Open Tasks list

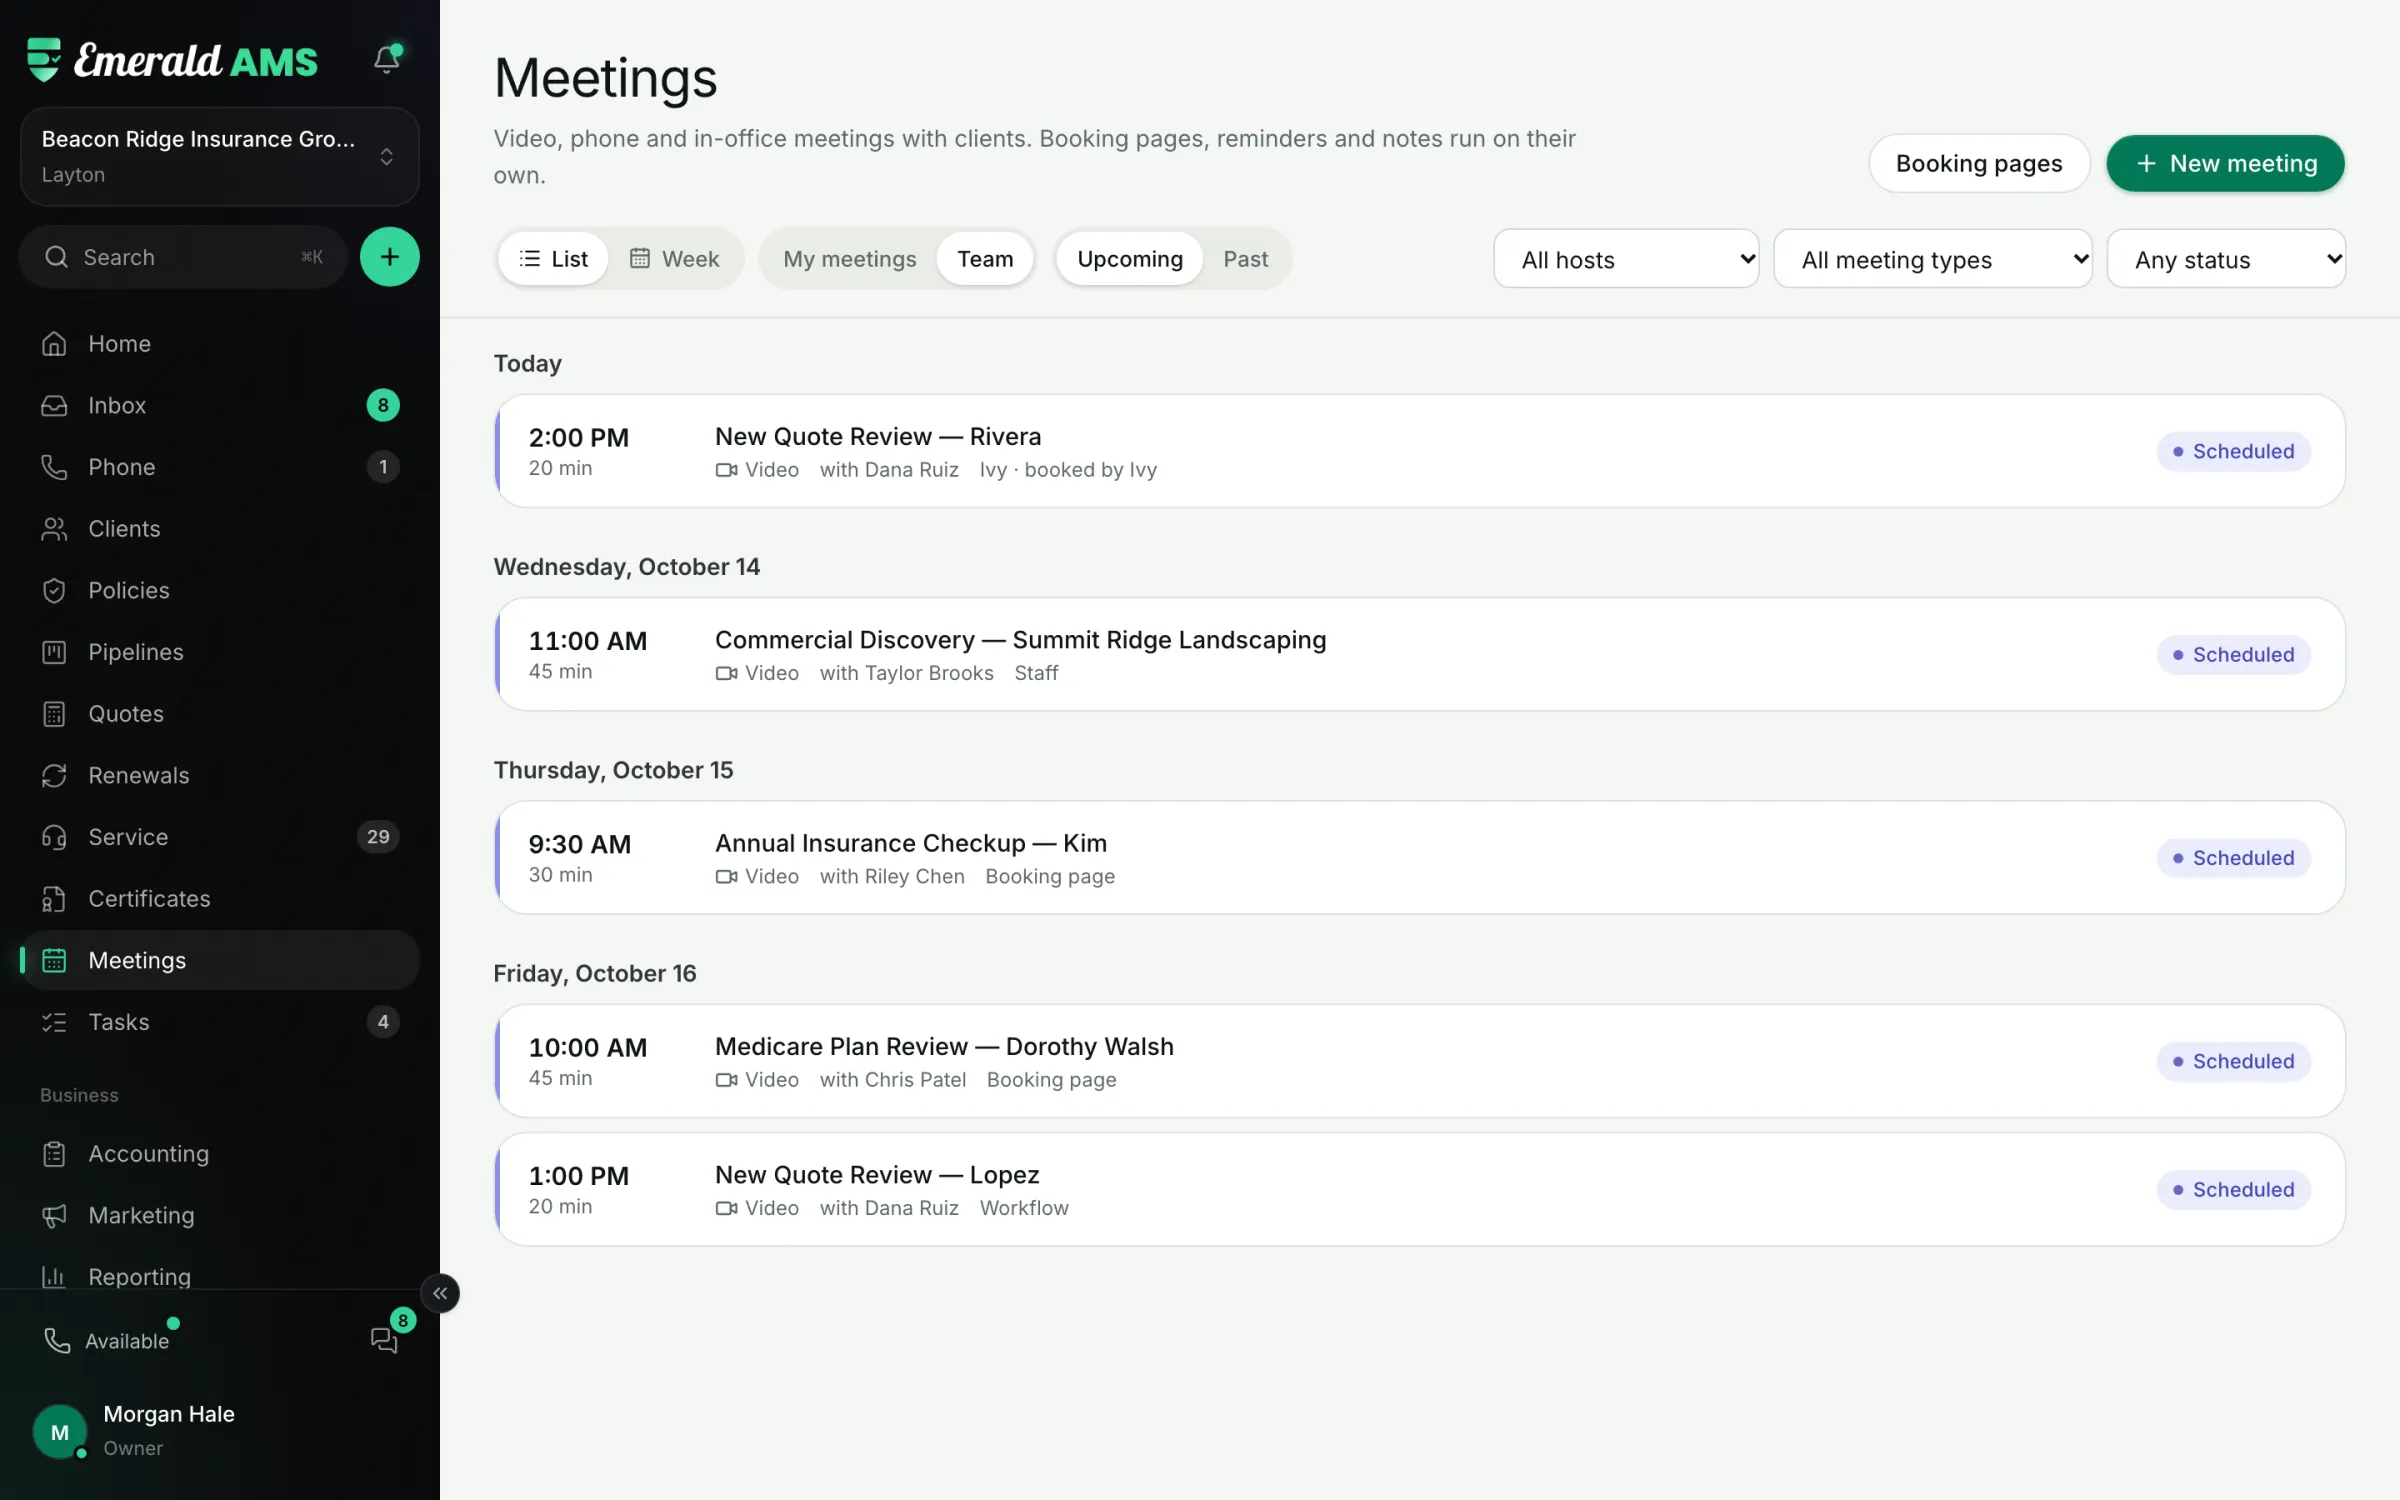click(x=220, y=1021)
